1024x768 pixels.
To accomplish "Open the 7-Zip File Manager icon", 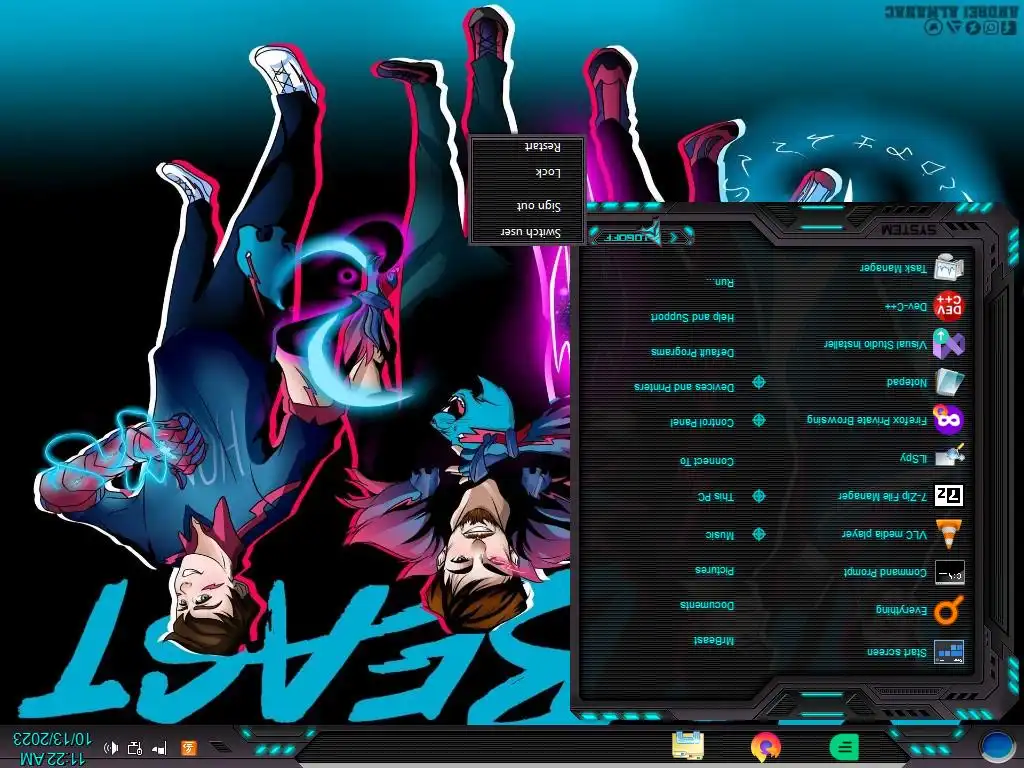I will tap(948, 496).
